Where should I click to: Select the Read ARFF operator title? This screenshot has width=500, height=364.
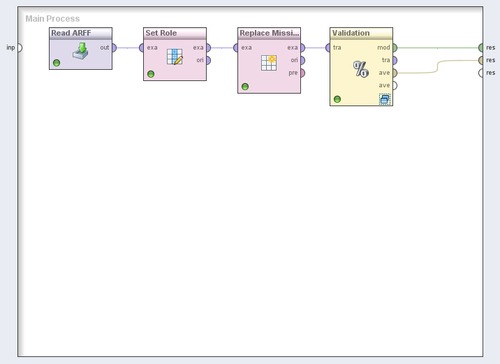click(x=71, y=33)
